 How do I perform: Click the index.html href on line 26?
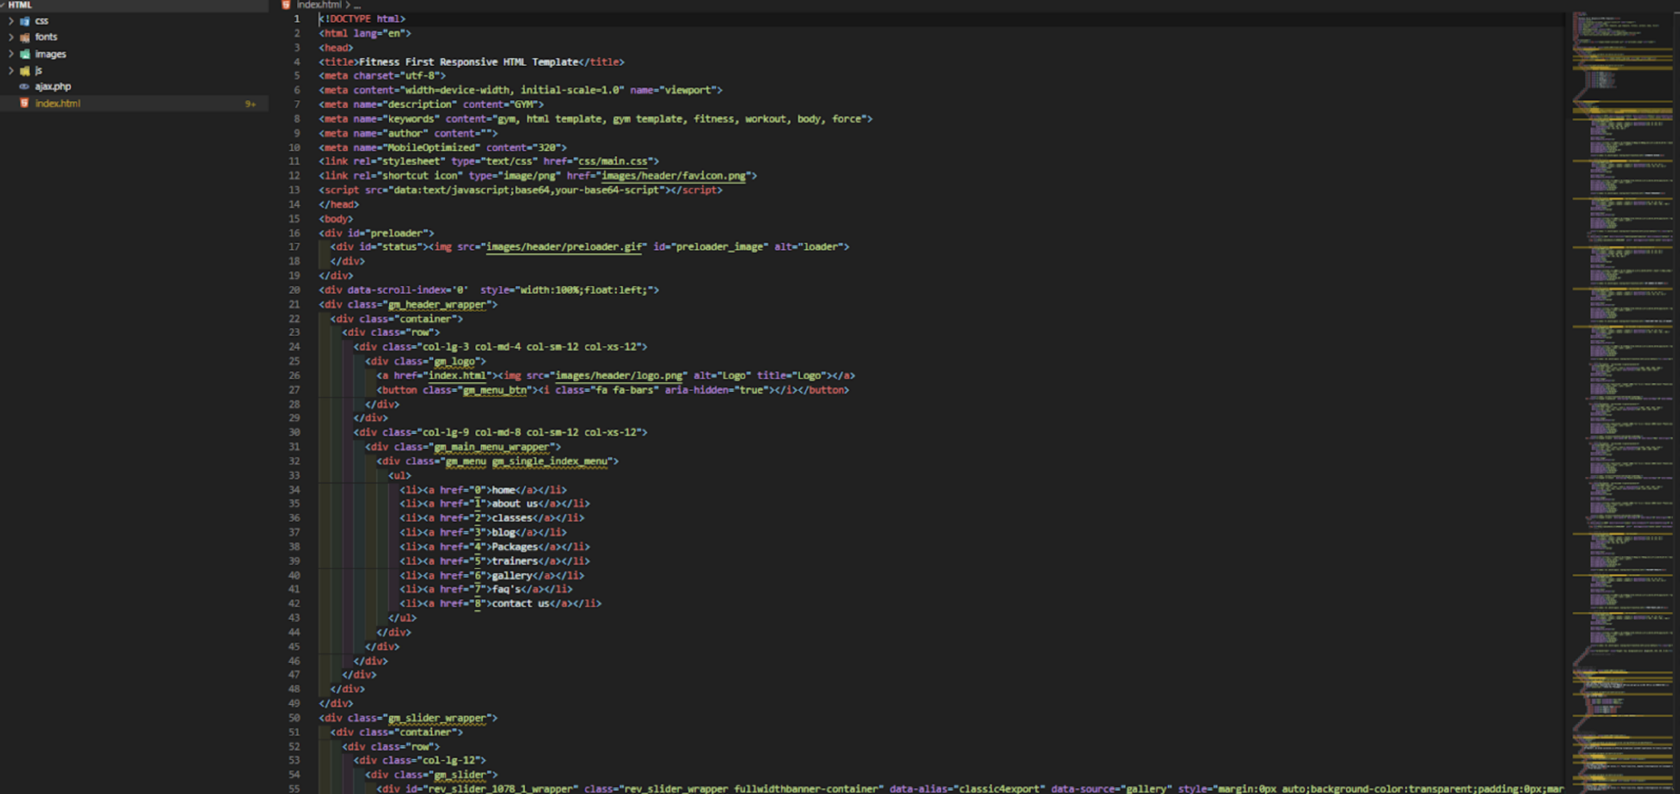click(x=457, y=376)
